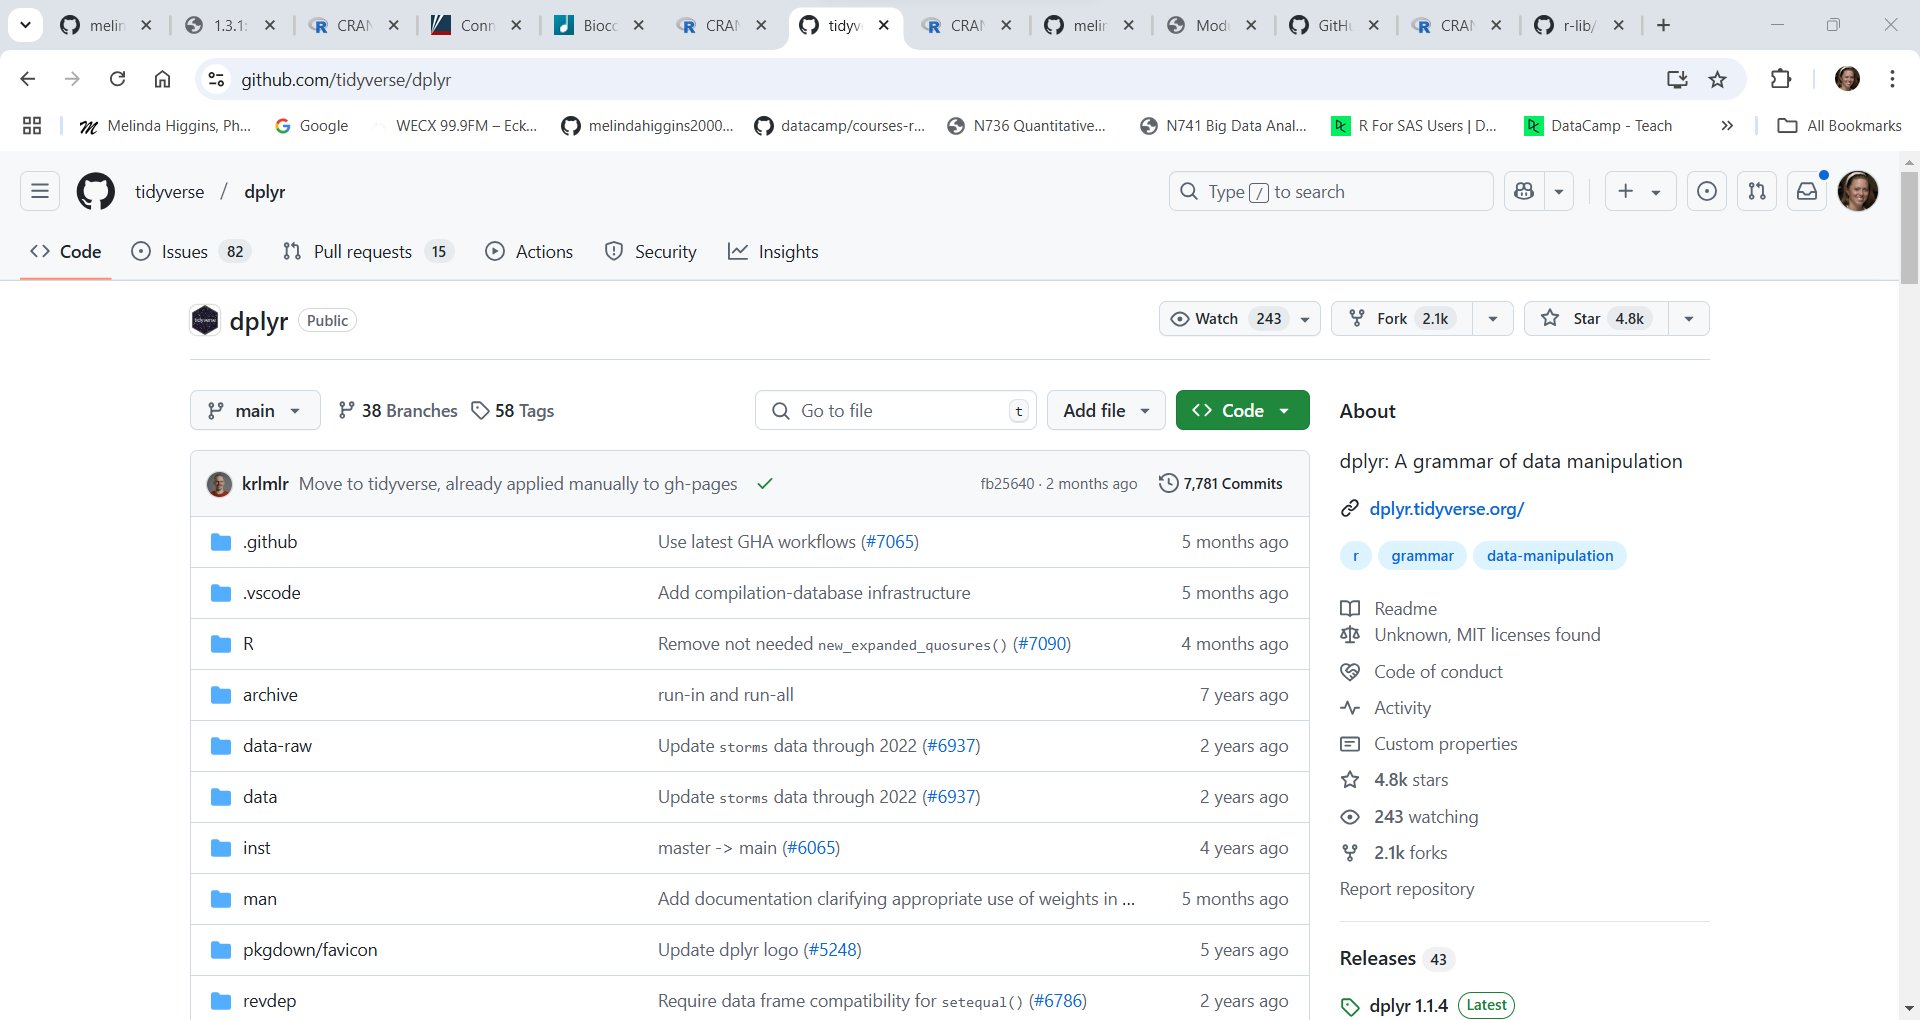This screenshot has height=1020, width=1920.
Task: Open the notifications inbox icon
Action: [x=1807, y=191]
